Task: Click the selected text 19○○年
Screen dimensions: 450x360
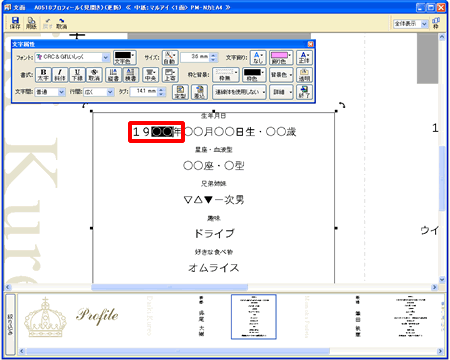Action: (x=156, y=132)
